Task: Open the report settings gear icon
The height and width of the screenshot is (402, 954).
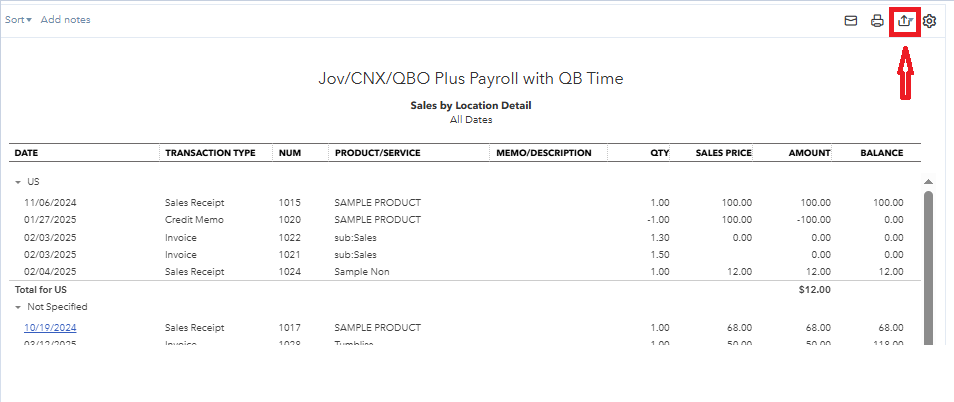Action: (x=929, y=21)
